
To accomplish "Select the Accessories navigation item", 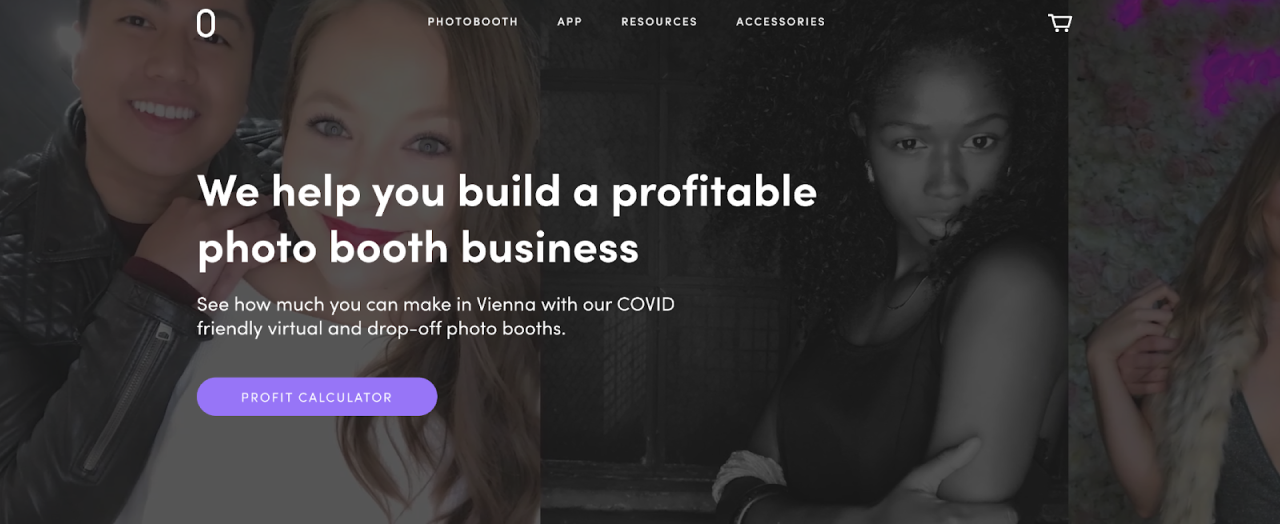I will pyautogui.click(x=781, y=22).
